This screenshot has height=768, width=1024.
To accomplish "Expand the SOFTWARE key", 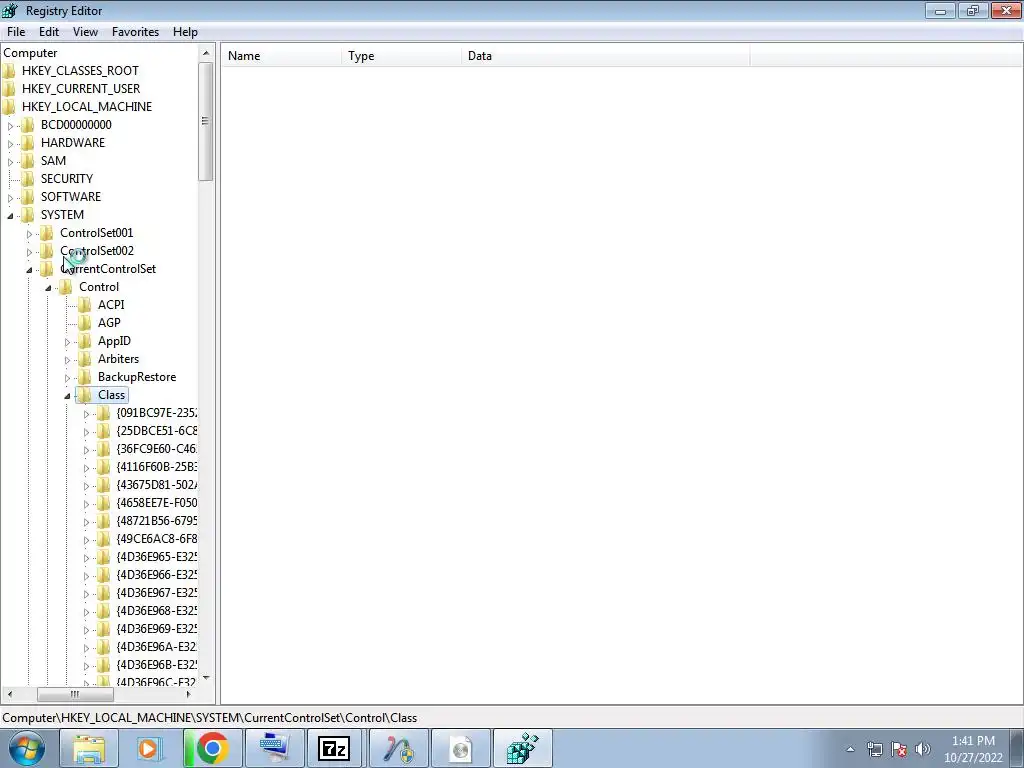I will point(10,197).
